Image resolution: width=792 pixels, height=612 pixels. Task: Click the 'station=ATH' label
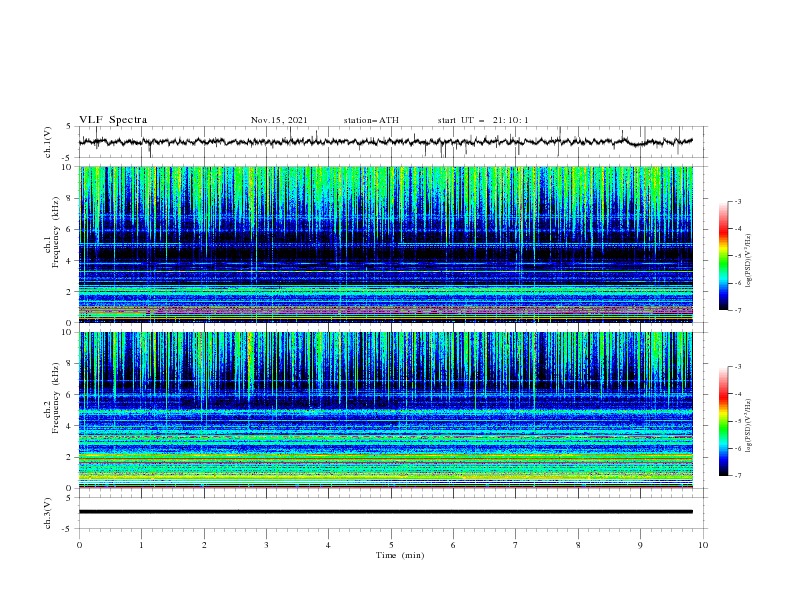pyautogui.click(x=371, y=120)
